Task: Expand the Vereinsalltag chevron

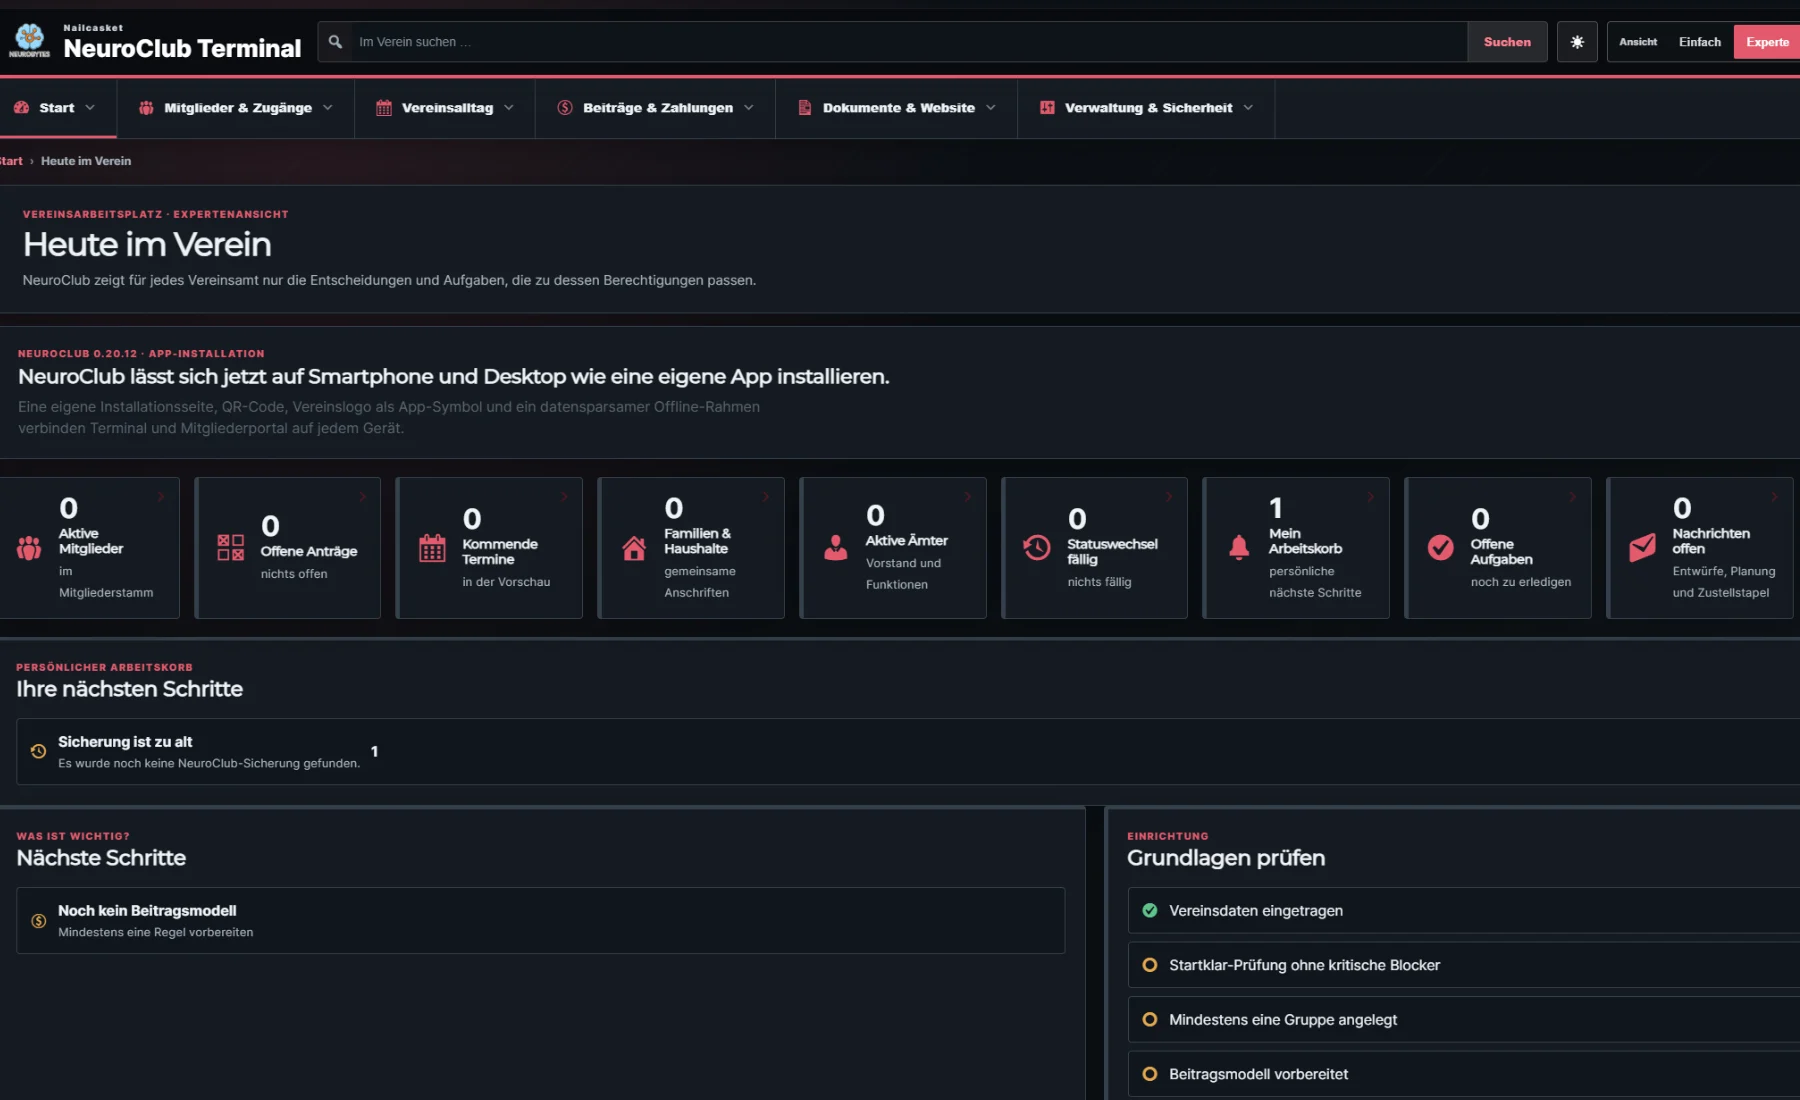Action: 508,108
